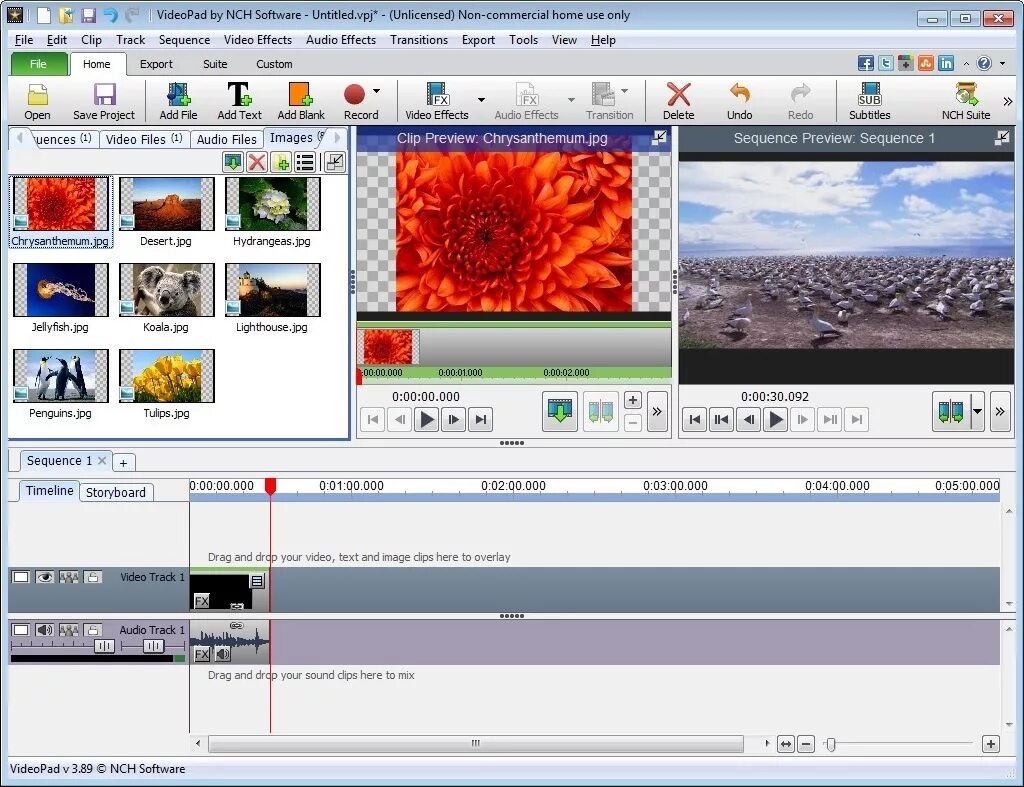
Task: Click the Save Project icon
Action: tap(104, 101)
